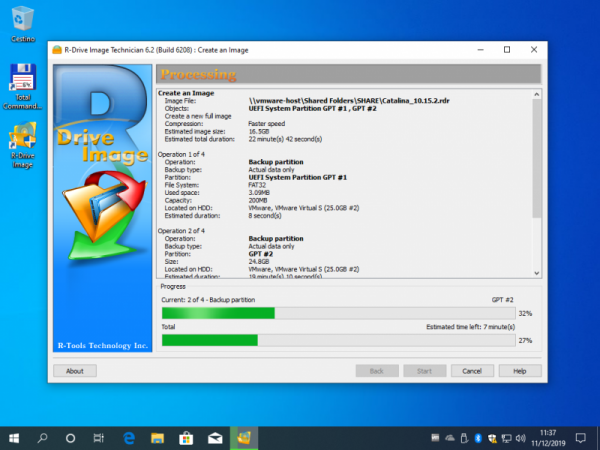Click the Cancel button
Screen dimensions: 600x450
tap(472, 371)
